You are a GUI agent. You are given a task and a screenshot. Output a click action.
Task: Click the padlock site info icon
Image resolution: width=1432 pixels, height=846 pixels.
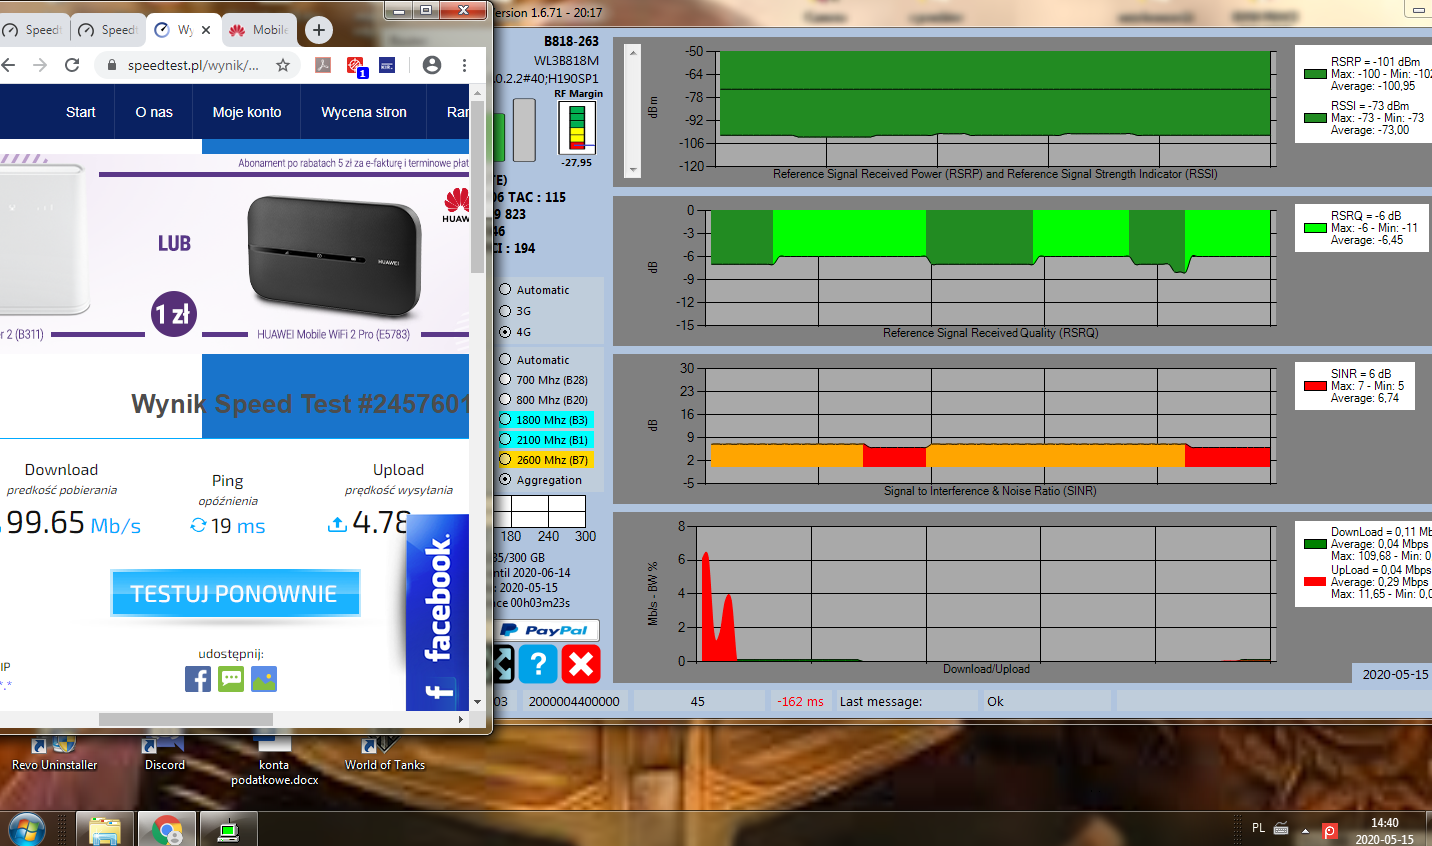tap(111, 65)
